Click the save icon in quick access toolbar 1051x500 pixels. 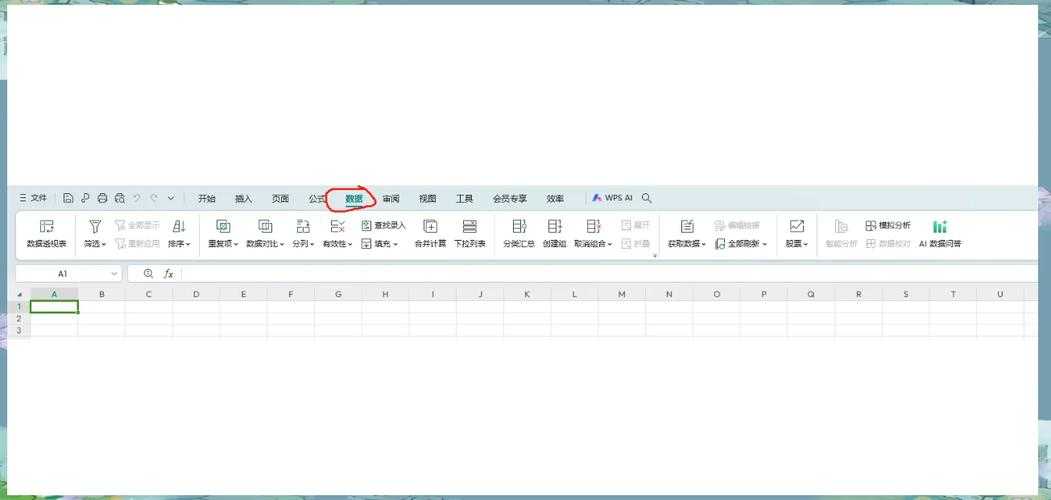[68, 198]
